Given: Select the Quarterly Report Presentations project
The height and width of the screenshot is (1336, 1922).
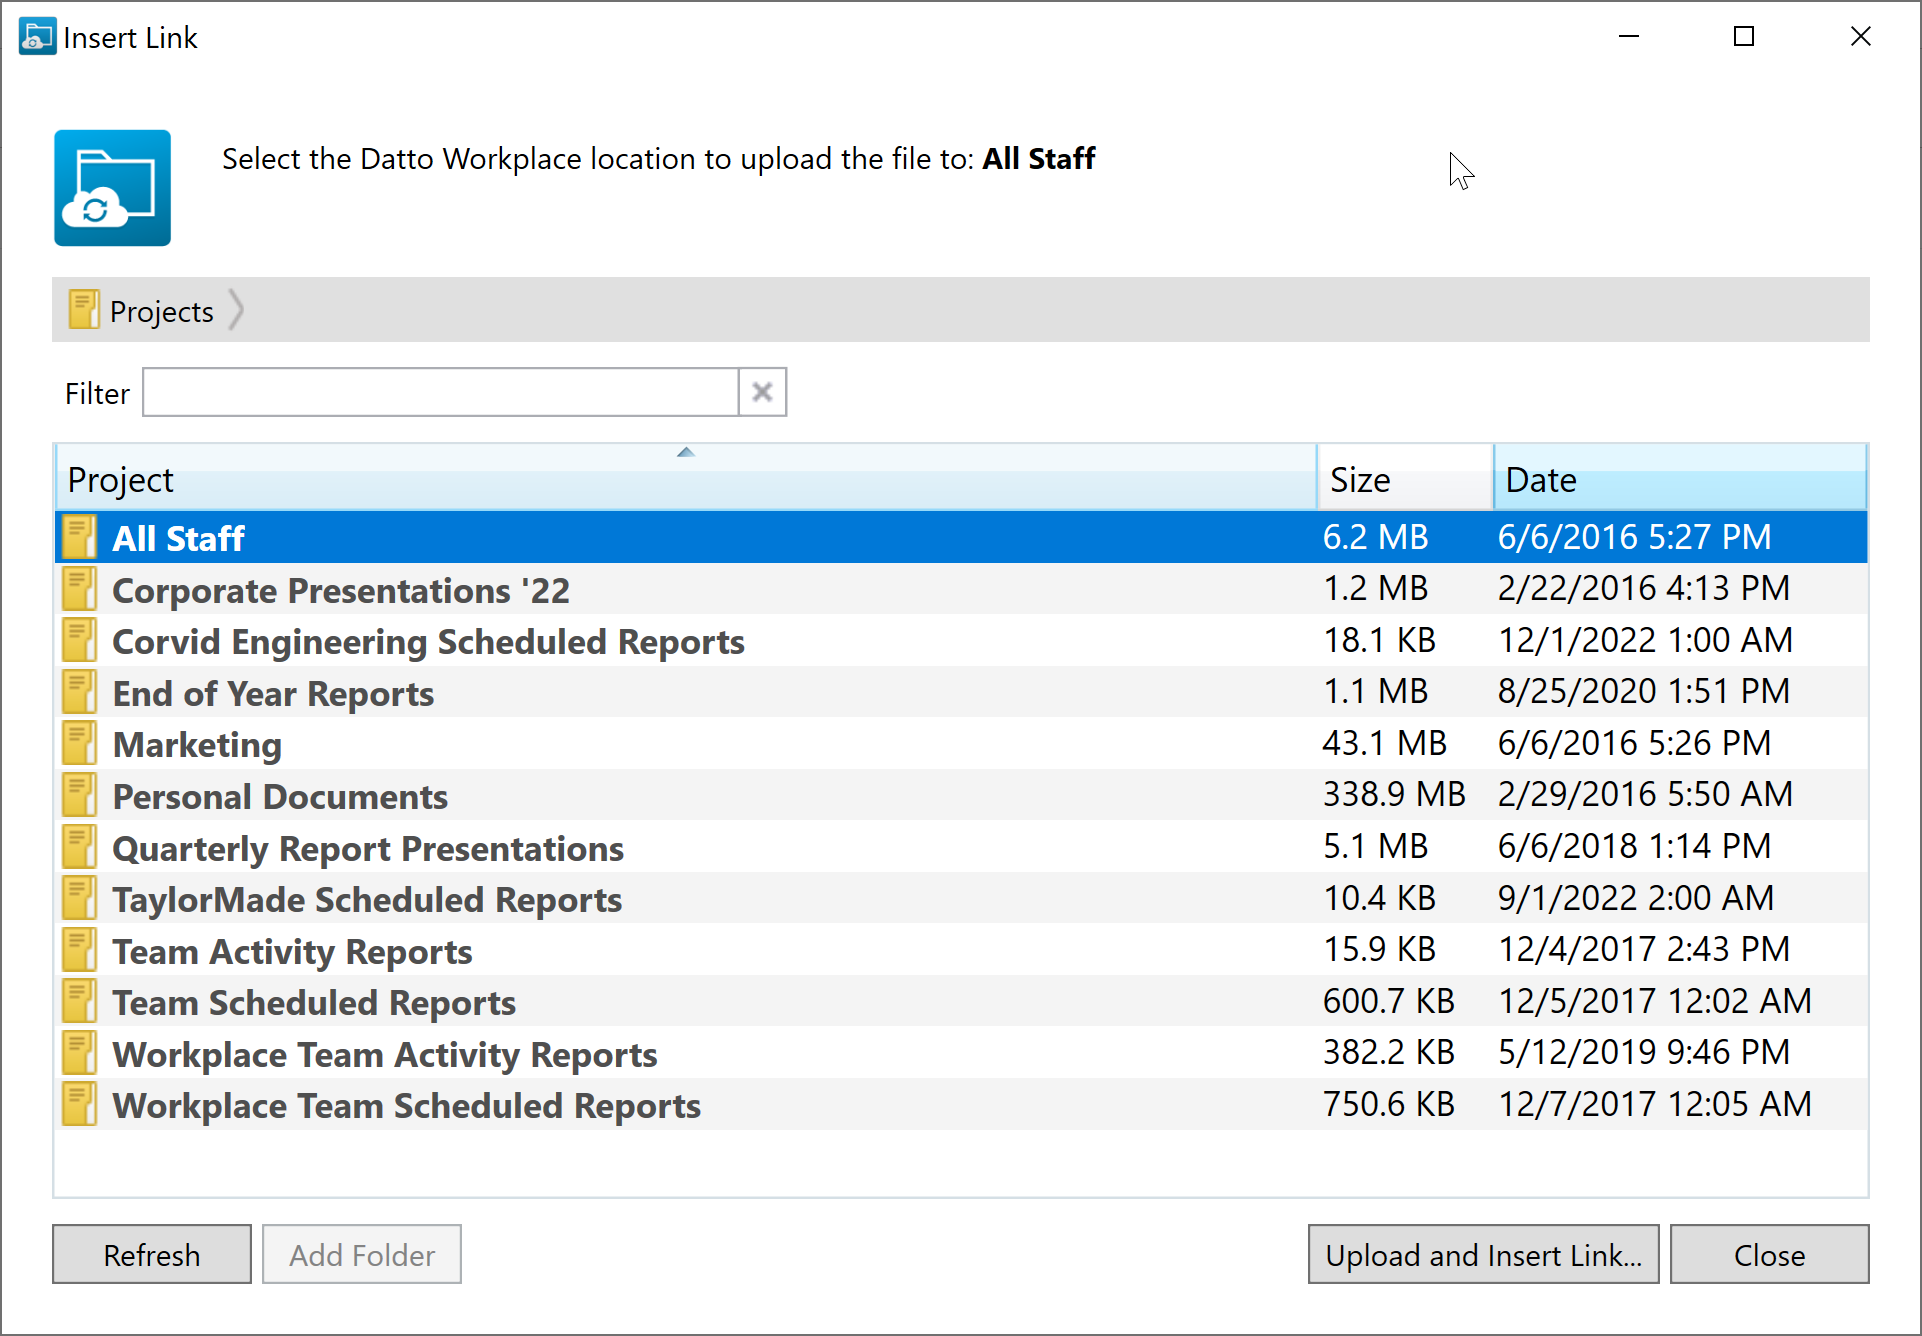Looking at the screenshot, I should click(x=367, y=848).
